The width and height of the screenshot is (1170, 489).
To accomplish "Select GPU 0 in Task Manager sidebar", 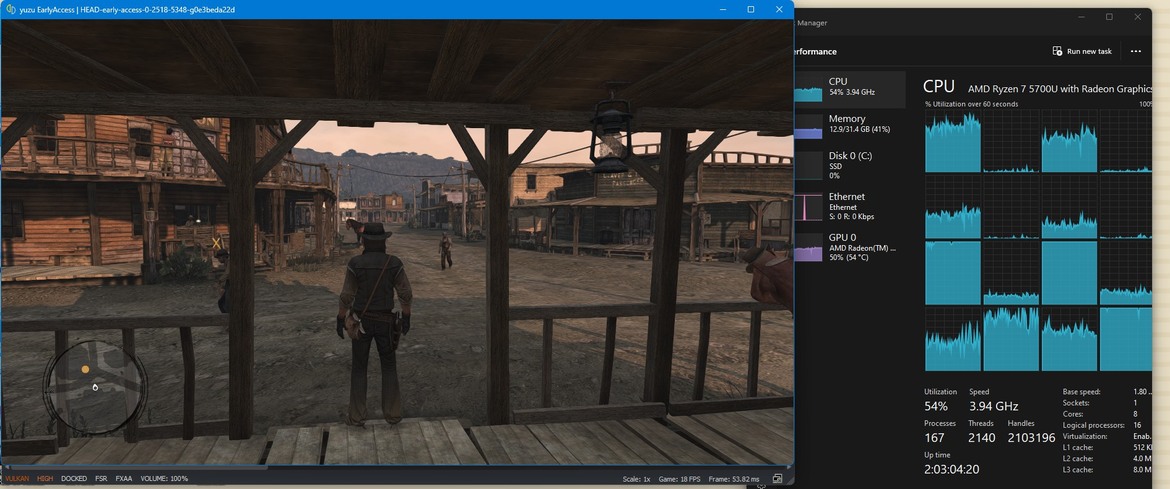I will [850, 246].
